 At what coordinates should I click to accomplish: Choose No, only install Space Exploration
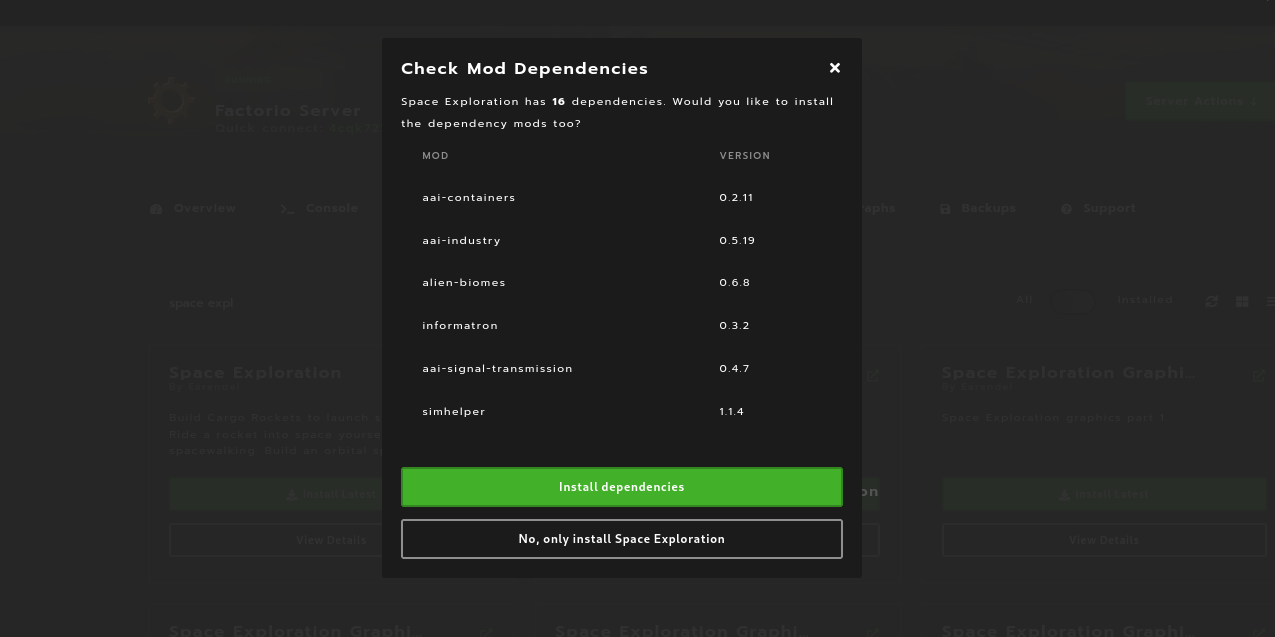click(x=622, y=539)
